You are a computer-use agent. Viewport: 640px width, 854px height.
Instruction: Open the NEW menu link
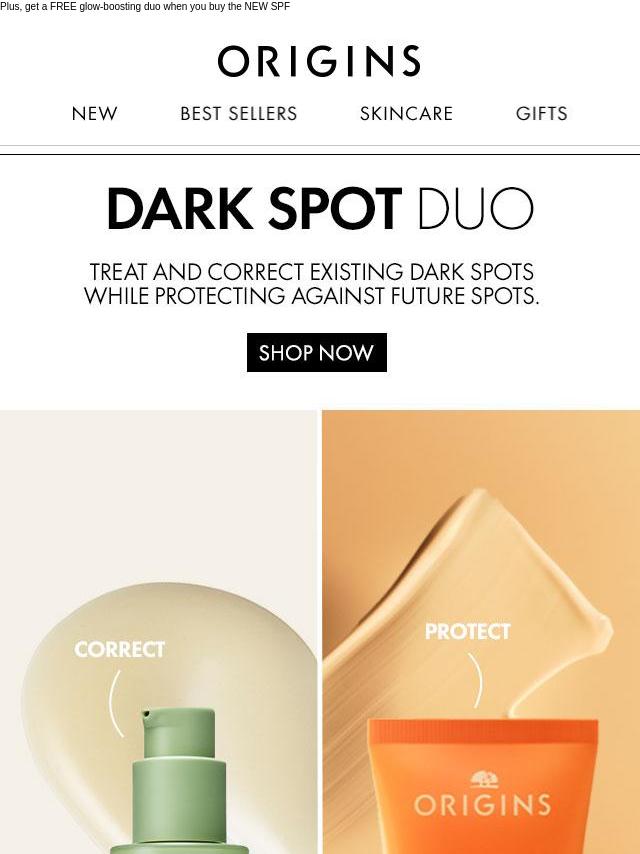point(94,113)
